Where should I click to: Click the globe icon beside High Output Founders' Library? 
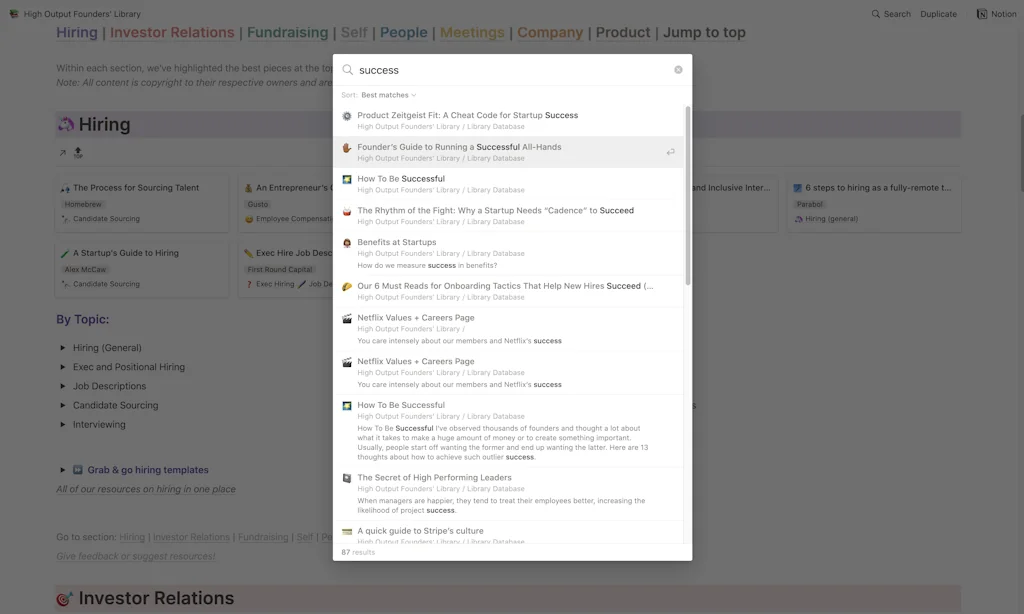pyautogui.click(x=12, y=13)
